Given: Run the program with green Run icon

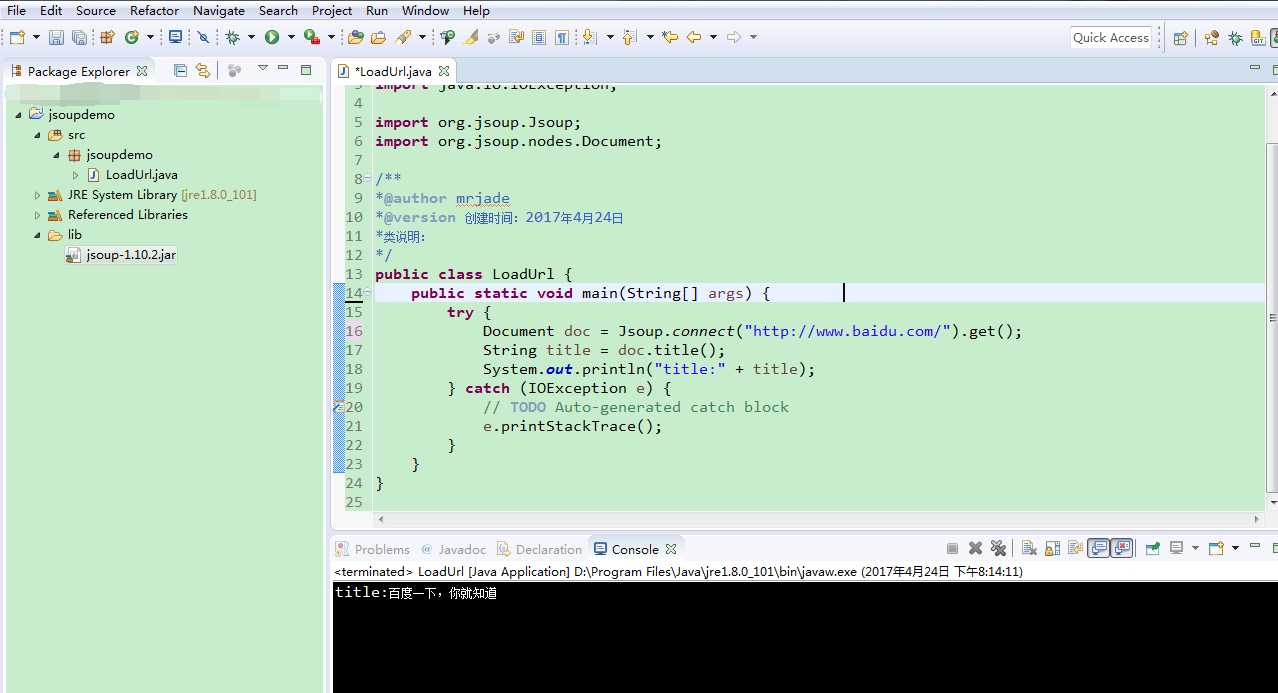Looking at the screenshot, I should [272, 37].
